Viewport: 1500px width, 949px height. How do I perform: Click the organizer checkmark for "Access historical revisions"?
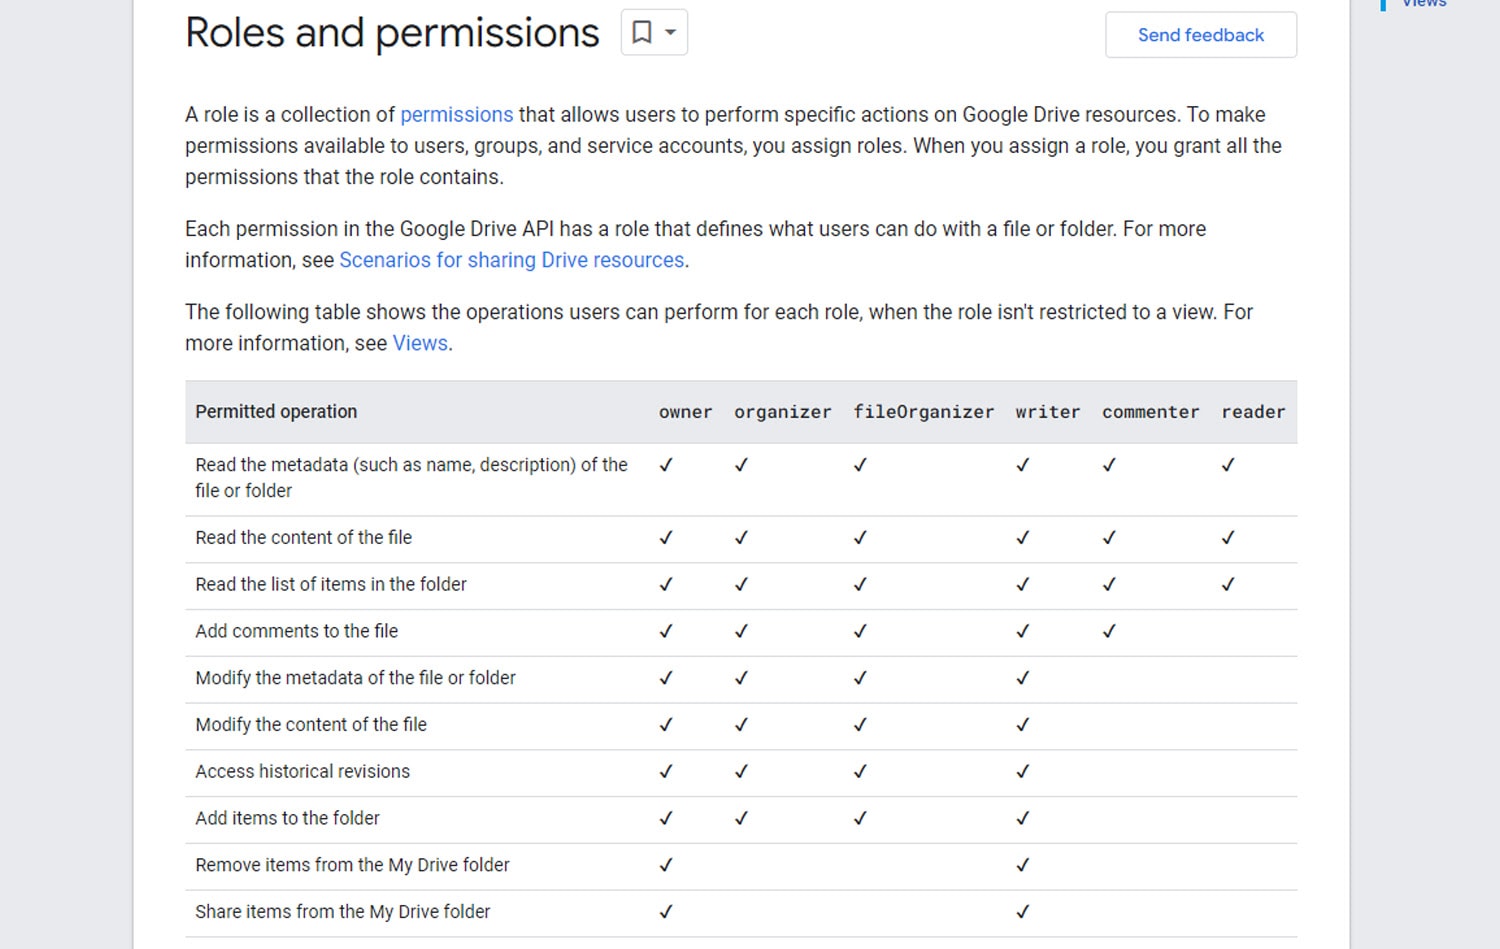pos(741,771)
